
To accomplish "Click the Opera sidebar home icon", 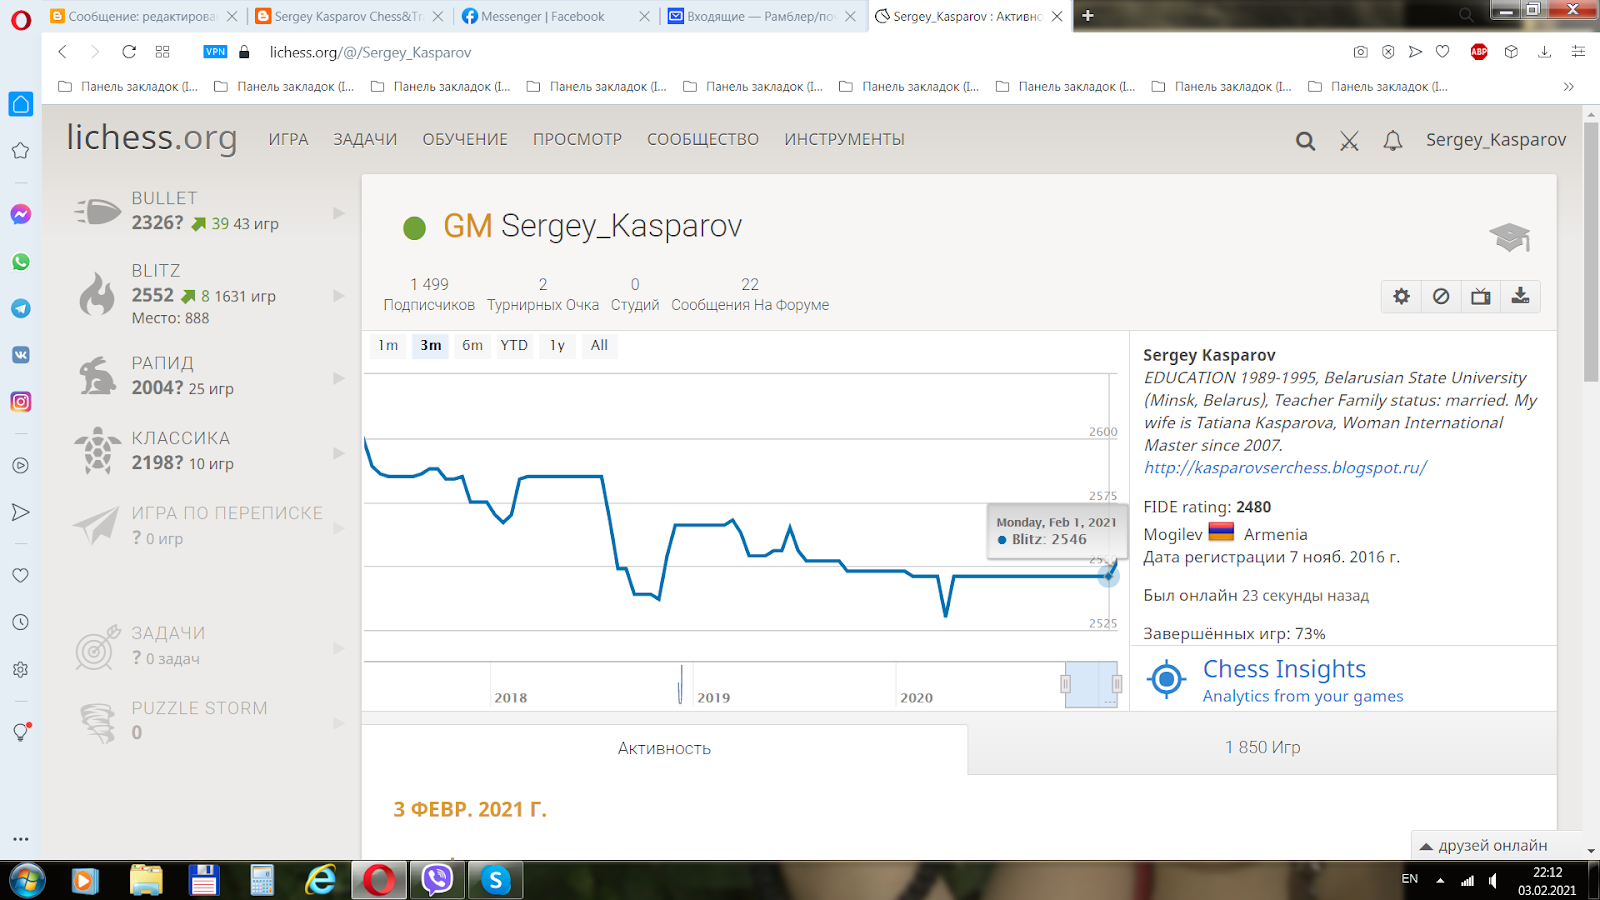I will point(20,104).
